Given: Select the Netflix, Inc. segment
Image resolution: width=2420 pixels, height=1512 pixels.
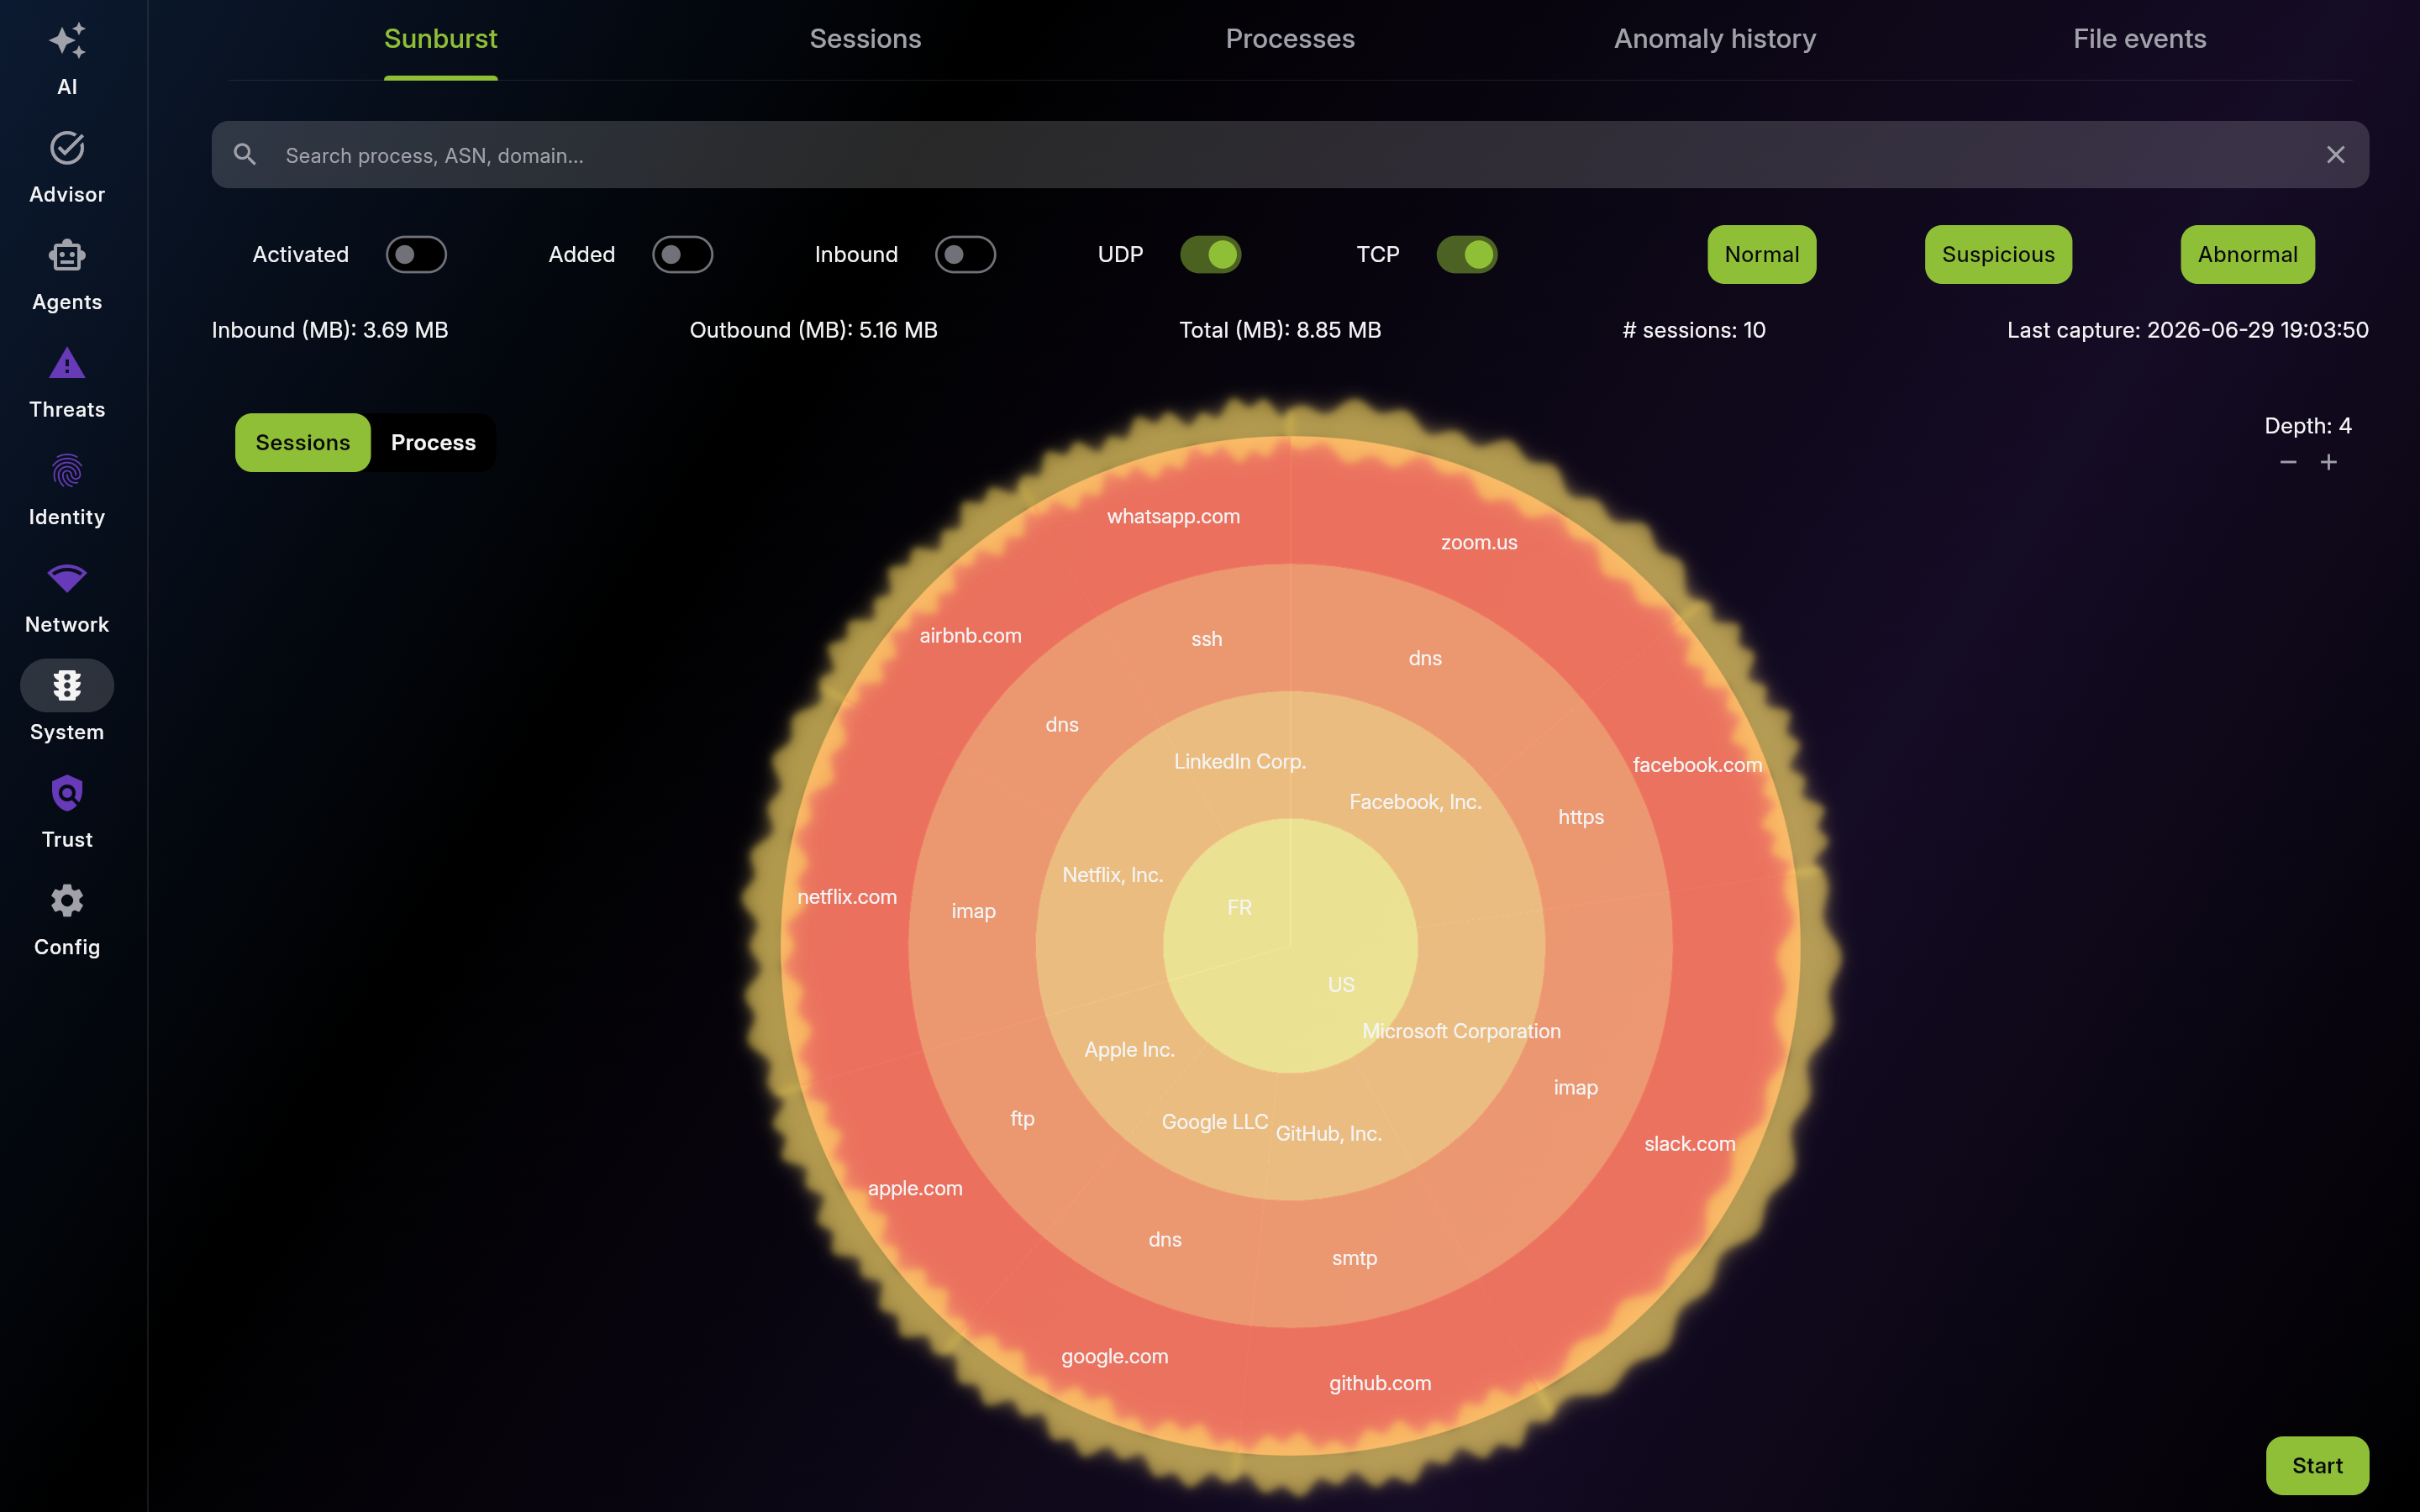Looking at the screenshot, I should pos(1113,875).
